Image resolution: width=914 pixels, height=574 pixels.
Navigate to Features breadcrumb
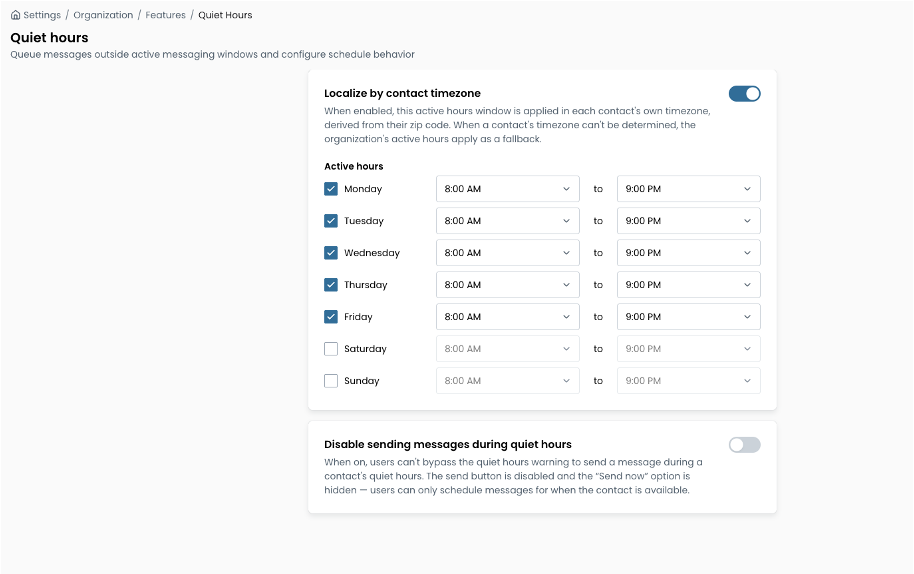(166, 15)
